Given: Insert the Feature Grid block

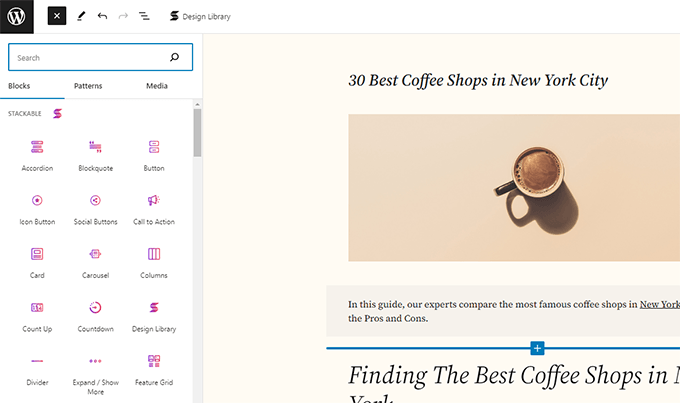Looking at the screenshot, I should click(154, 367).
